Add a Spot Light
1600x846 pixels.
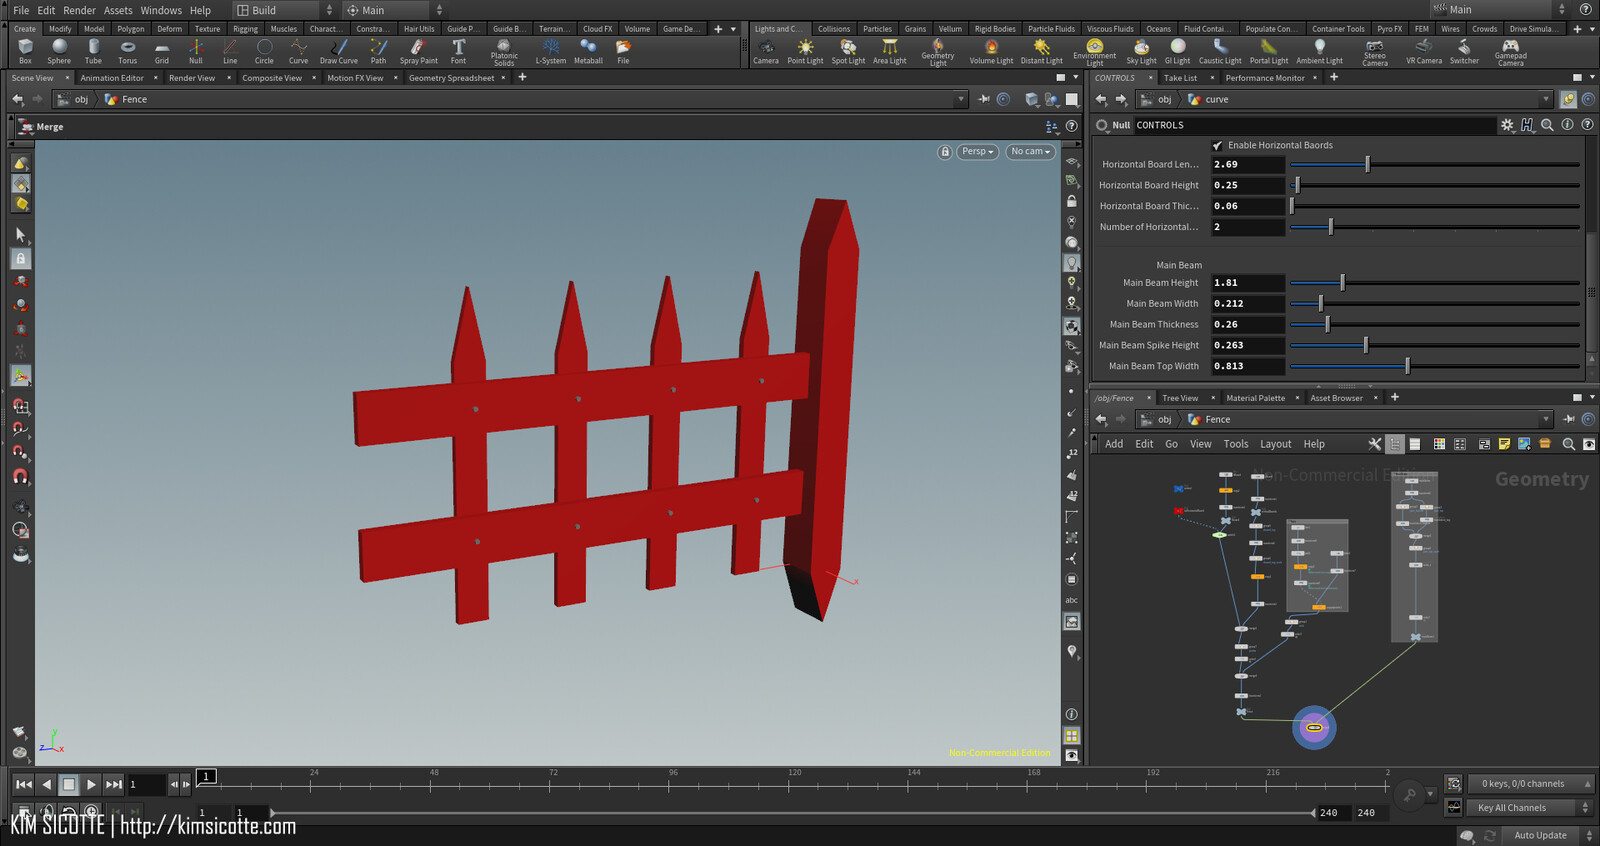pos(848,51)
